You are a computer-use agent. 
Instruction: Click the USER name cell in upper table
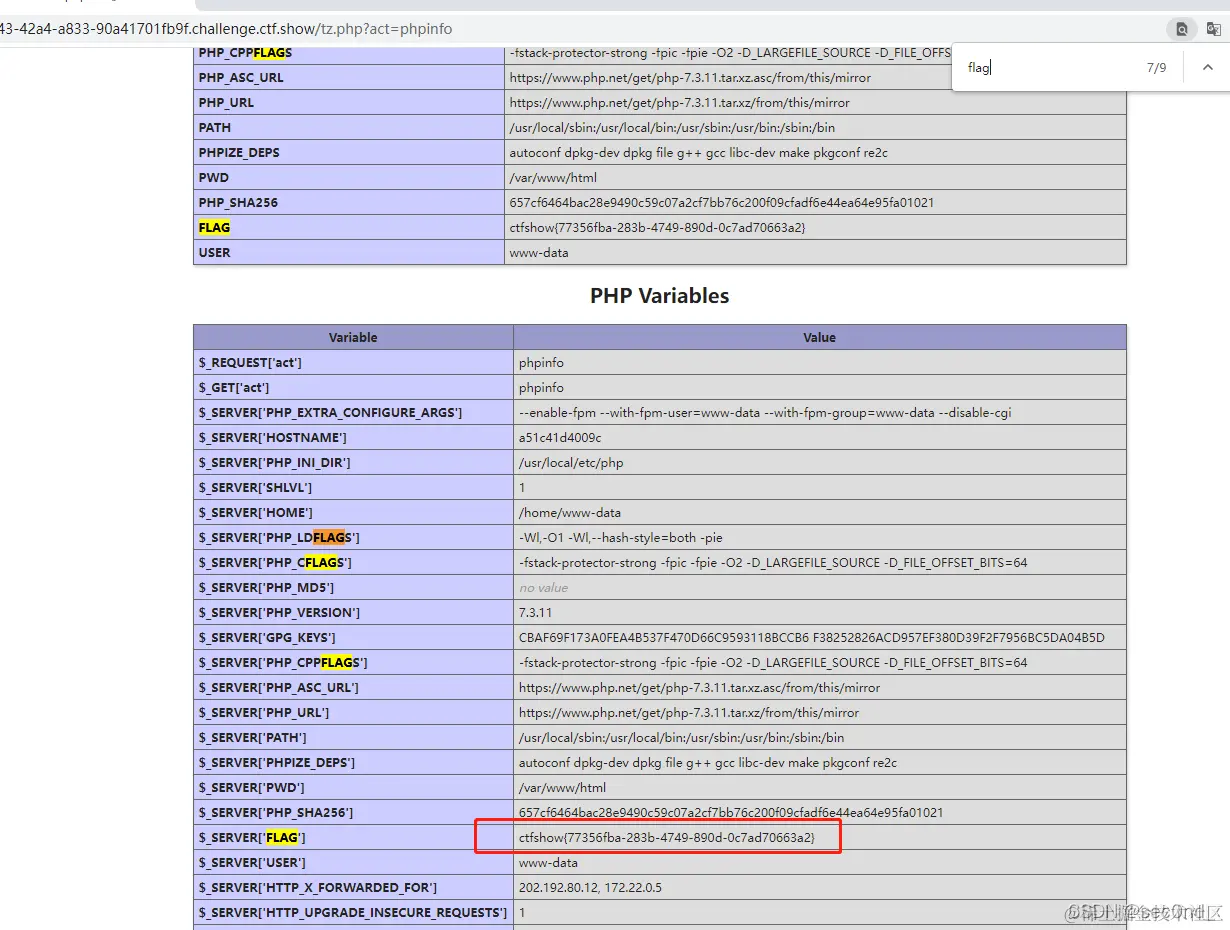click(349, 252)
